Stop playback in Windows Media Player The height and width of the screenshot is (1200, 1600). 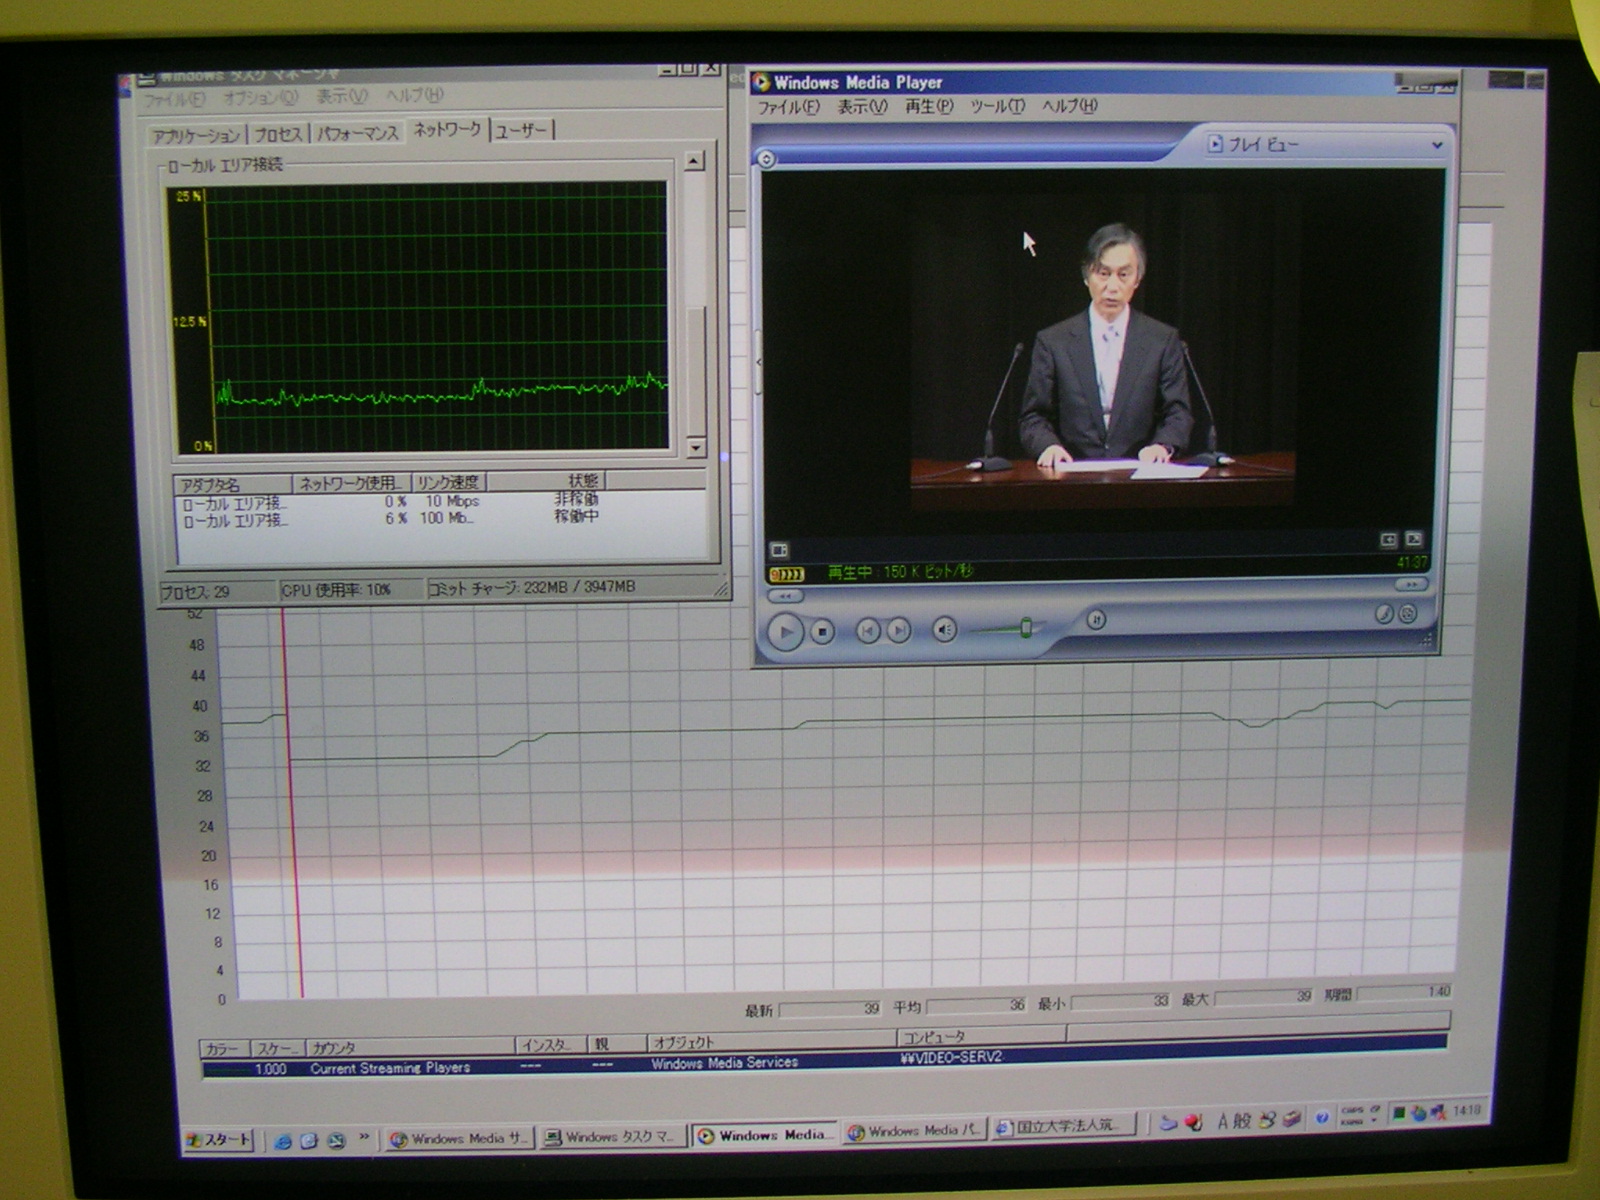(x=822, y=632)
